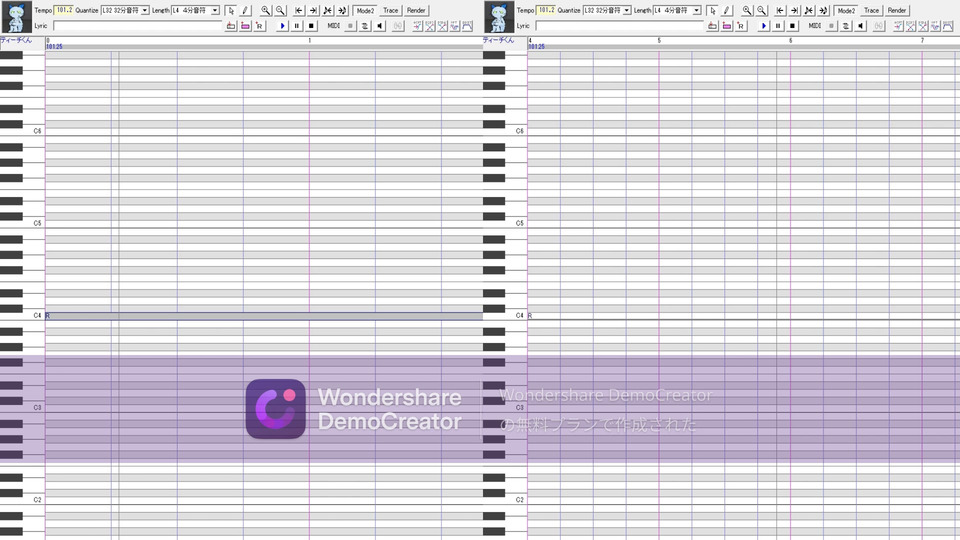Click measure 6 marker in right window ruler
This screenshot has height=540, width=960.
790,40
